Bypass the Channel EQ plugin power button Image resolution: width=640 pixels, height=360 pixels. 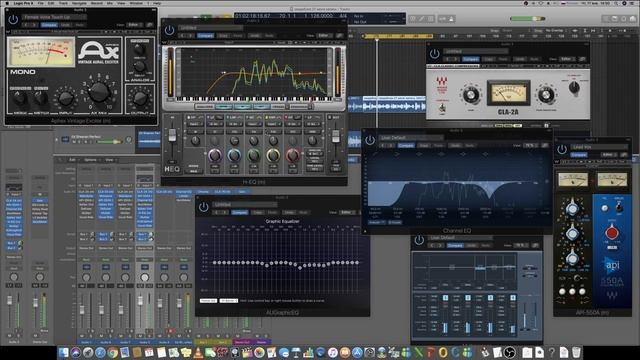370,140
